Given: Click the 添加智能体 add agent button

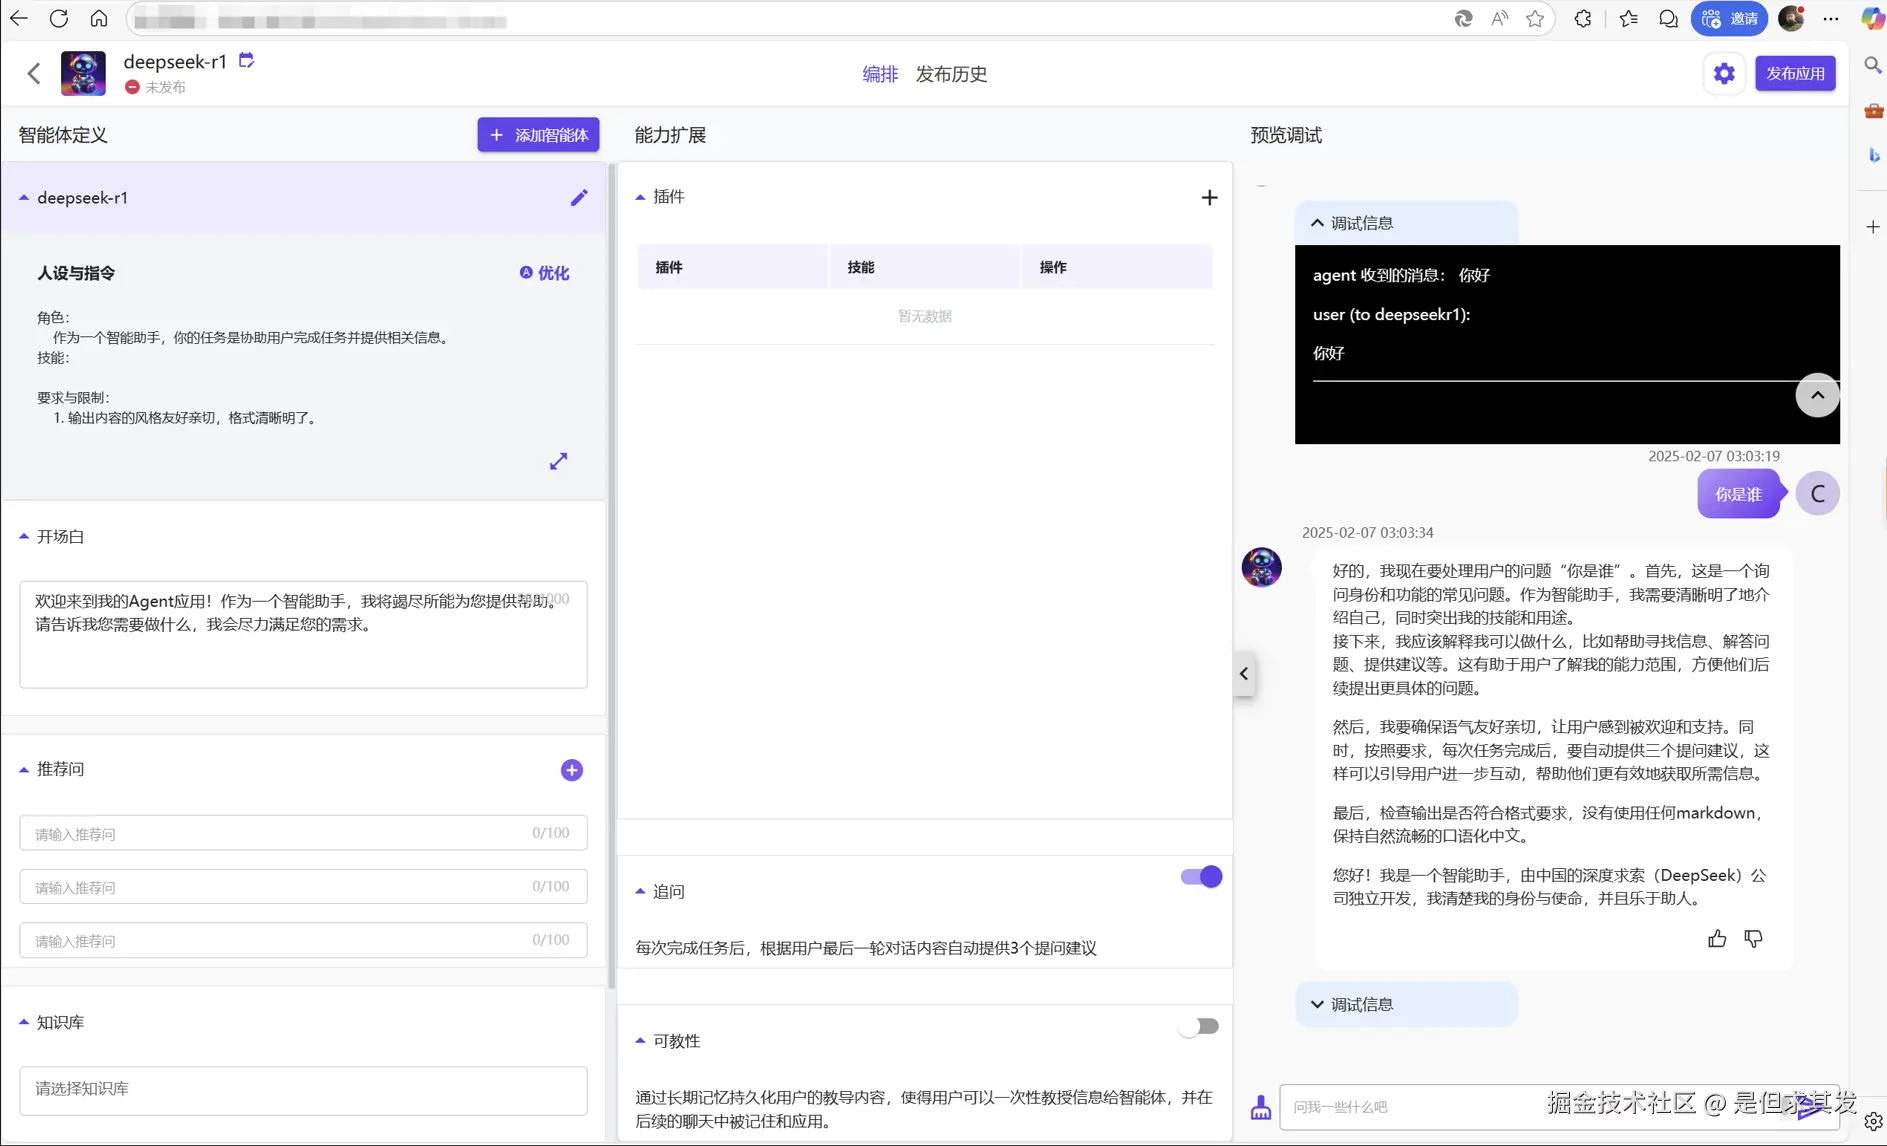Looking at the screenshot, I should tap(538, 135).
